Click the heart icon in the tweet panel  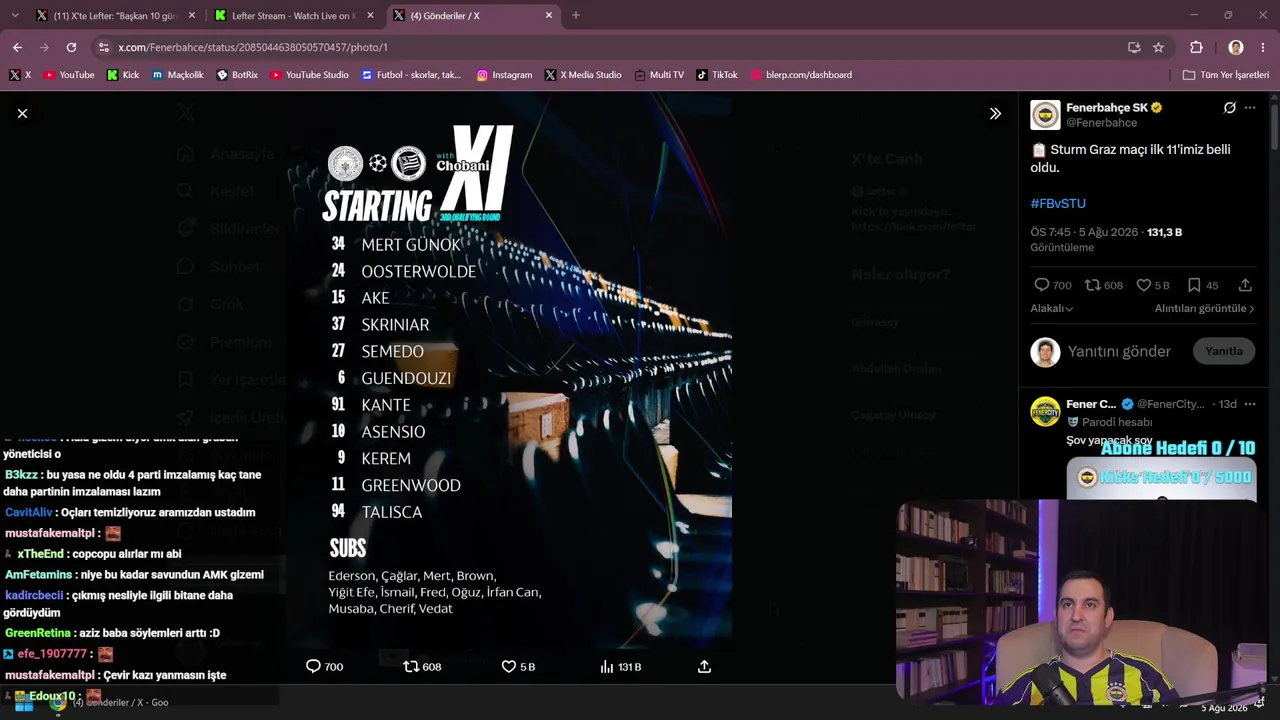pyautogui.click(x=1144, y=285)
